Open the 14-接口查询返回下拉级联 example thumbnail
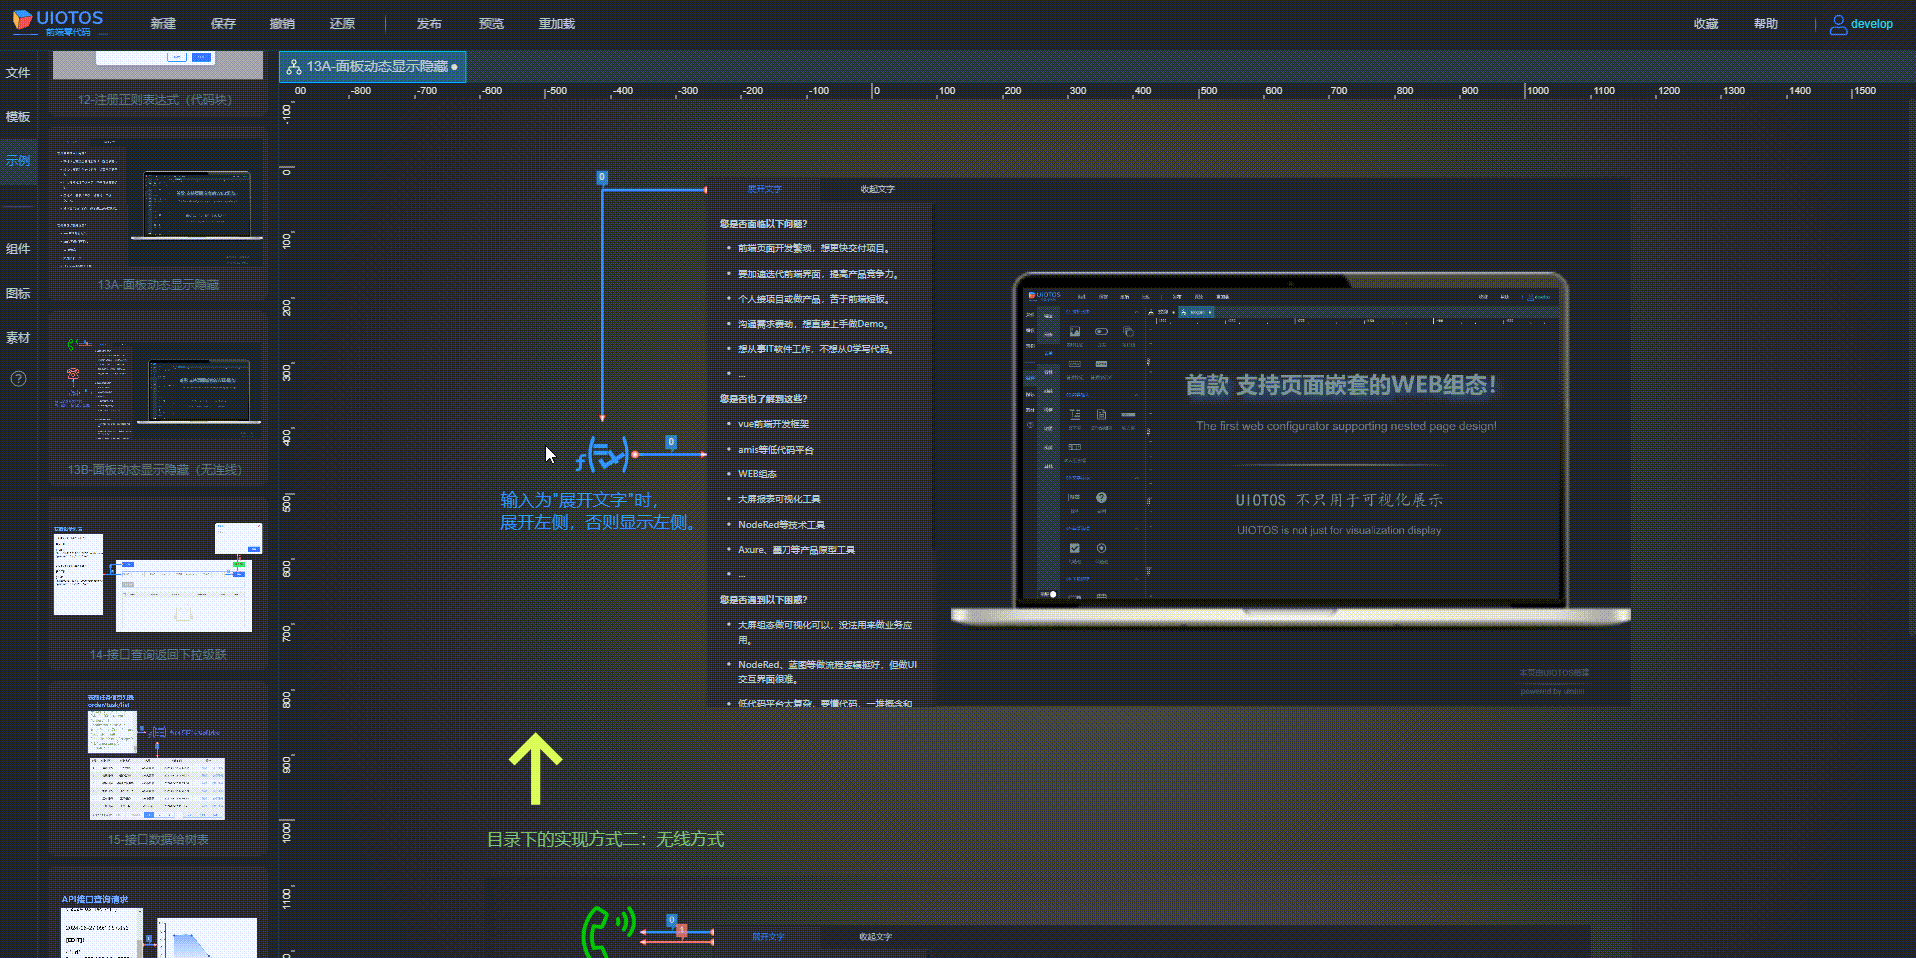This screenshot has height=958, width=1916. coord(157,580)
